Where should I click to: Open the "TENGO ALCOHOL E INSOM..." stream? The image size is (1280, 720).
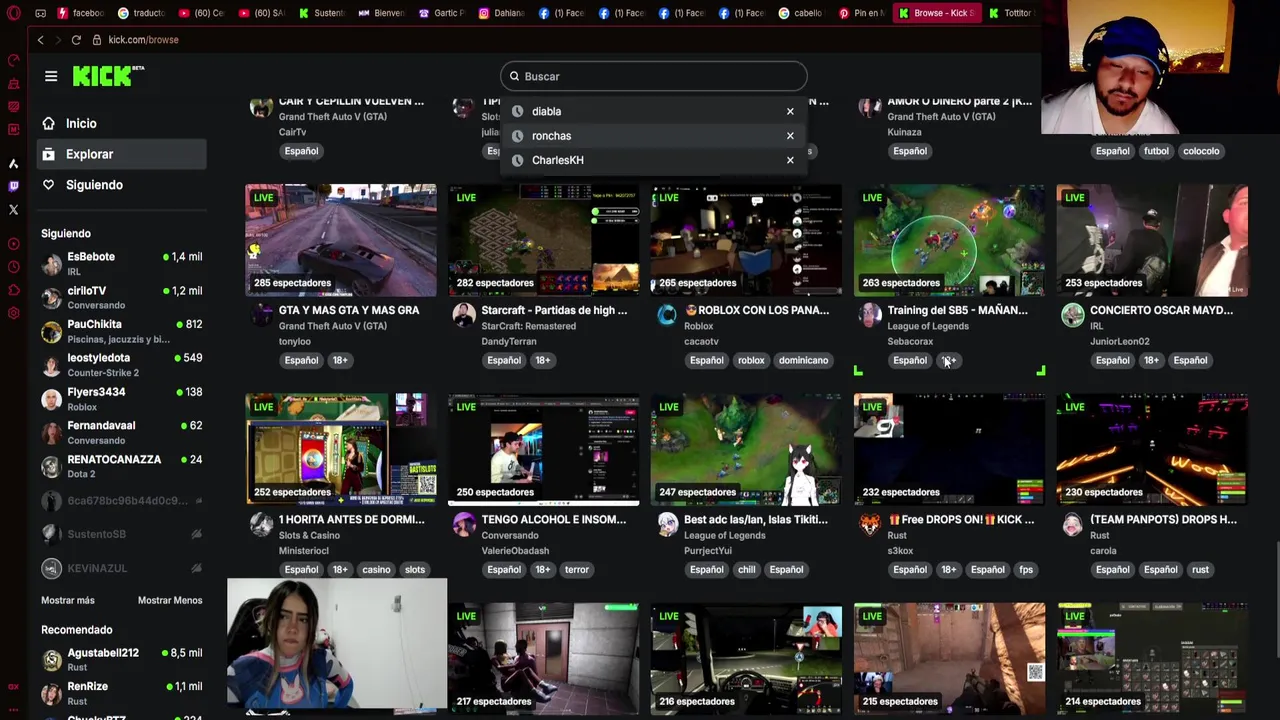click(554, 519)
